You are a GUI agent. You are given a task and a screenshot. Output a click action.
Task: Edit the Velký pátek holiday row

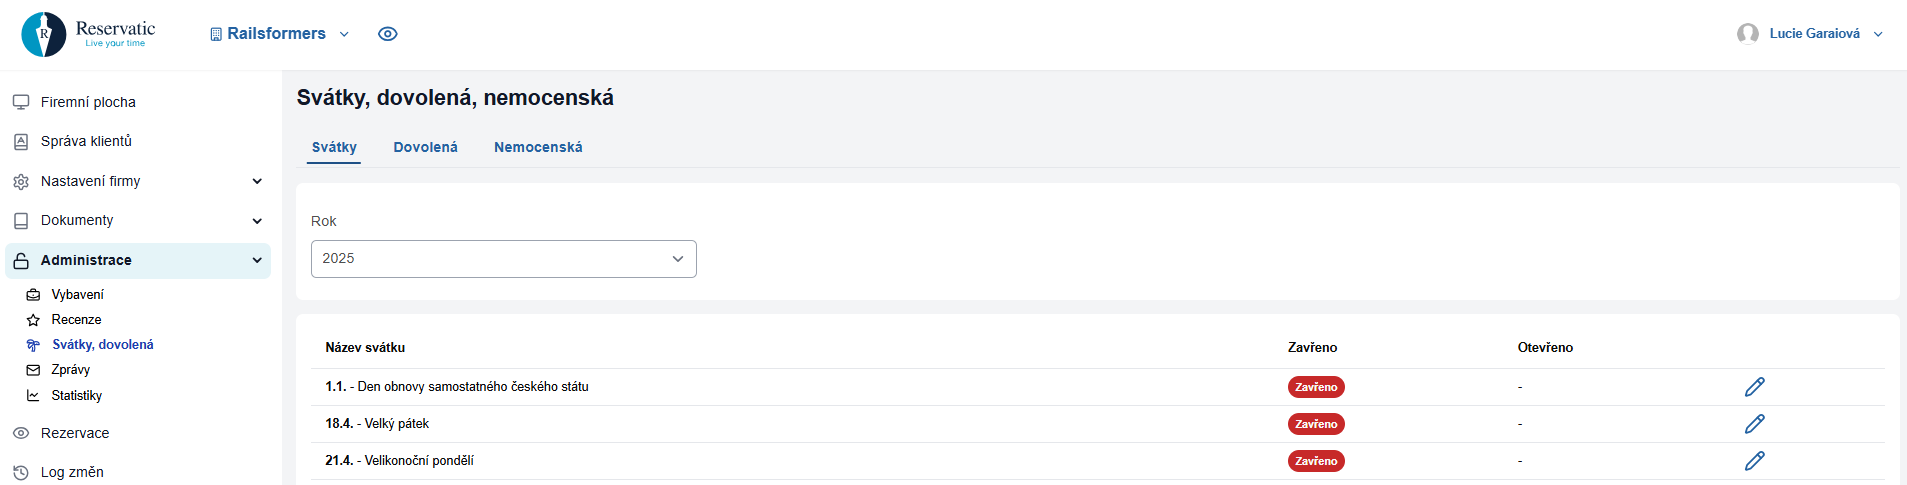click(x=1754, y=424)
